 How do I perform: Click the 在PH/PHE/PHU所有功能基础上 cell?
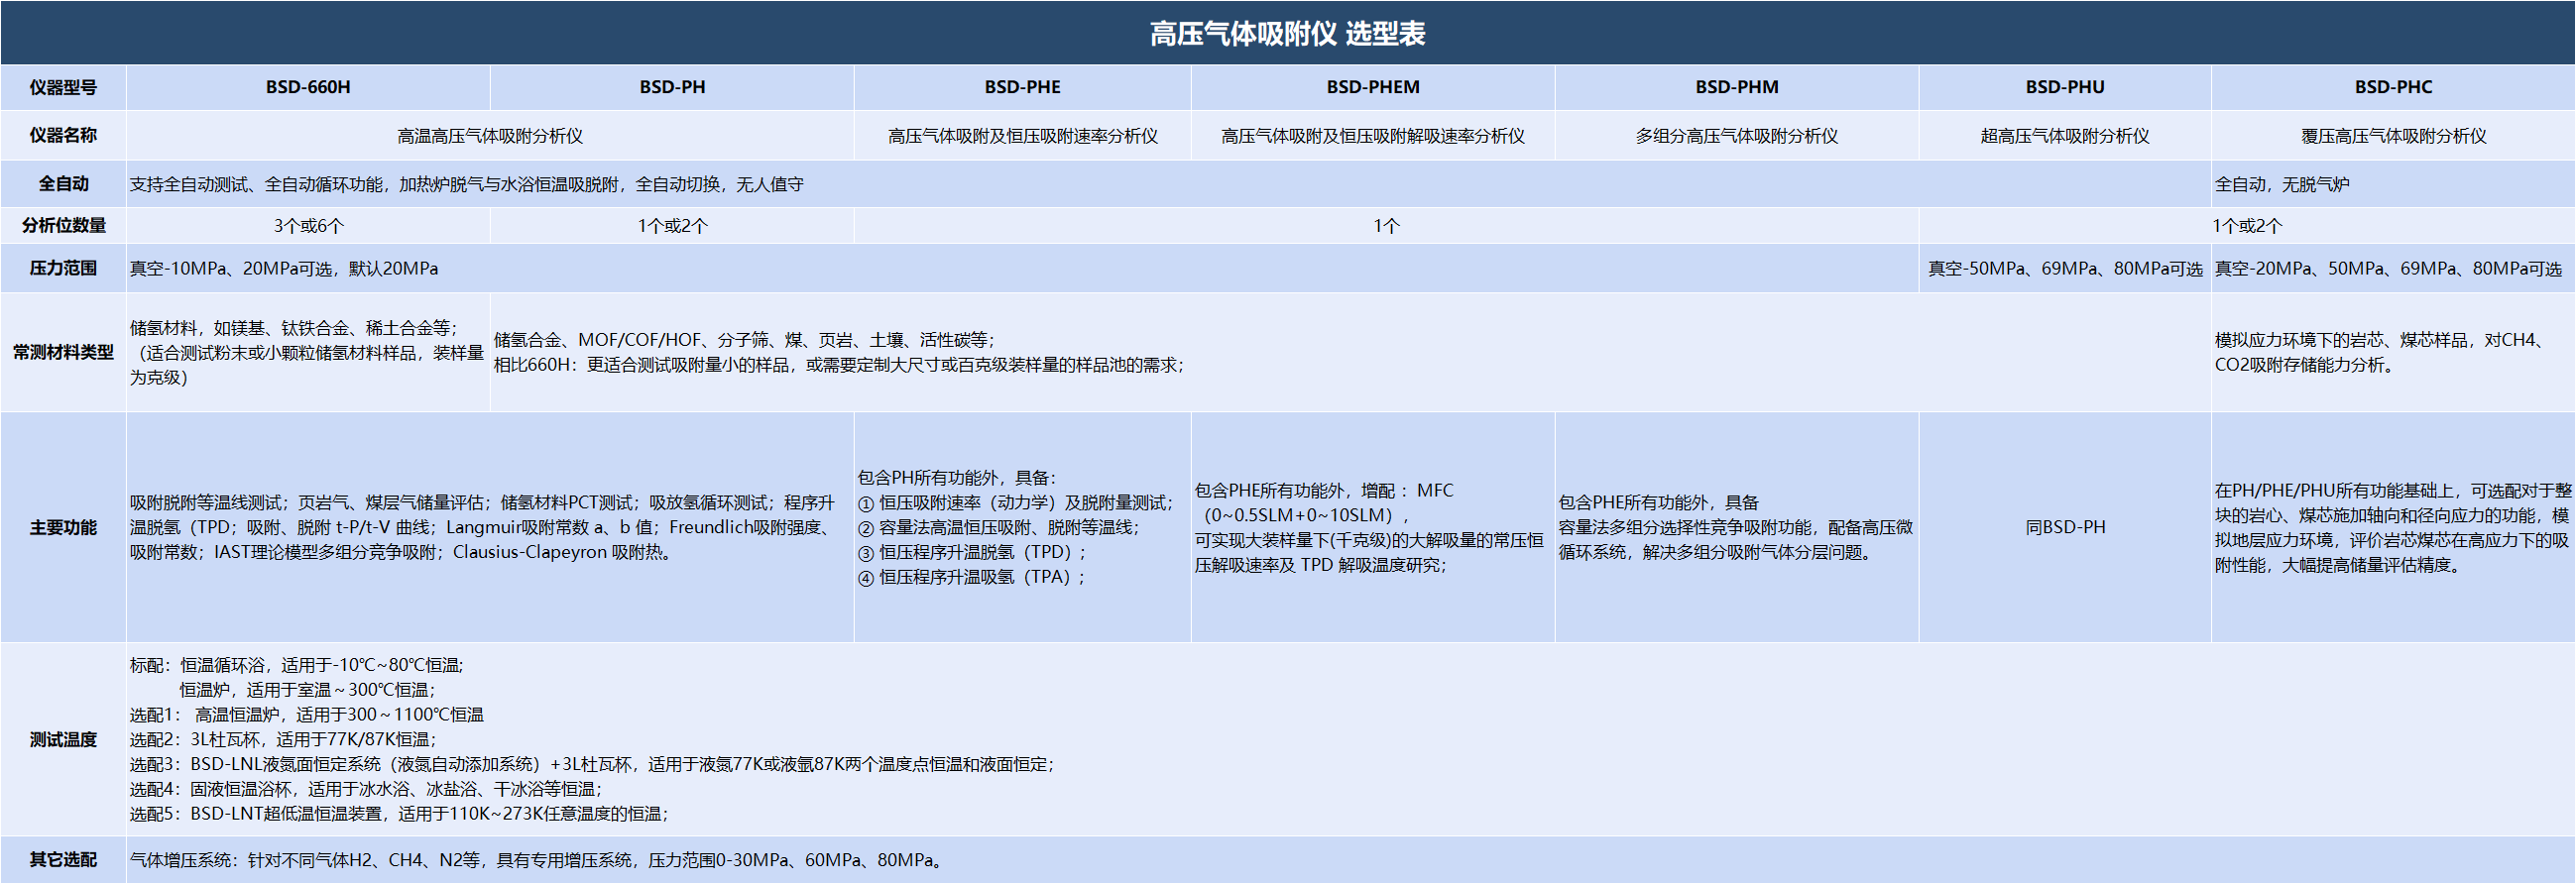pos(2393,527)
